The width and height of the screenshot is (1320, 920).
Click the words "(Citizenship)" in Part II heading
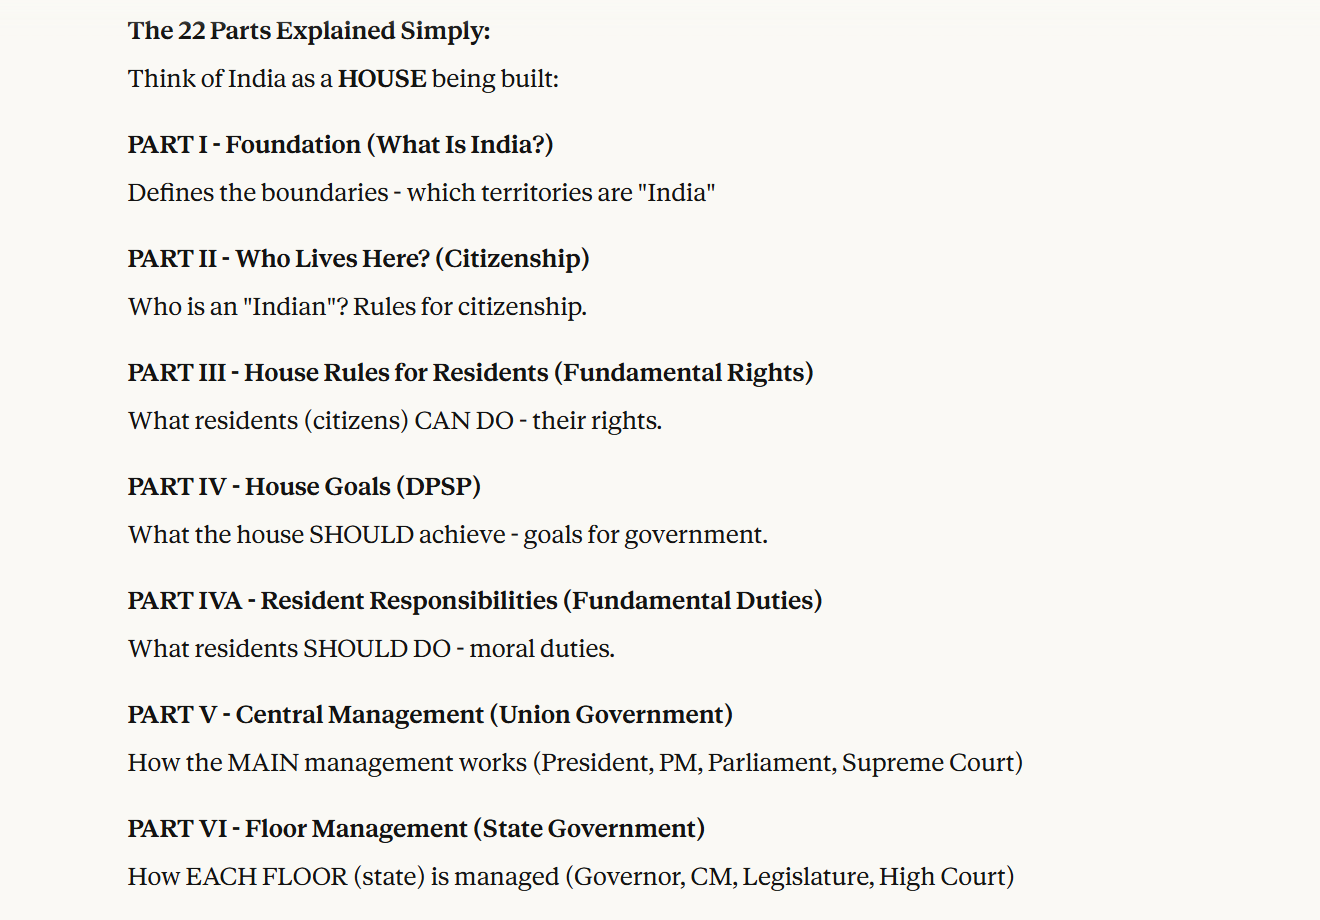(512, 259)
